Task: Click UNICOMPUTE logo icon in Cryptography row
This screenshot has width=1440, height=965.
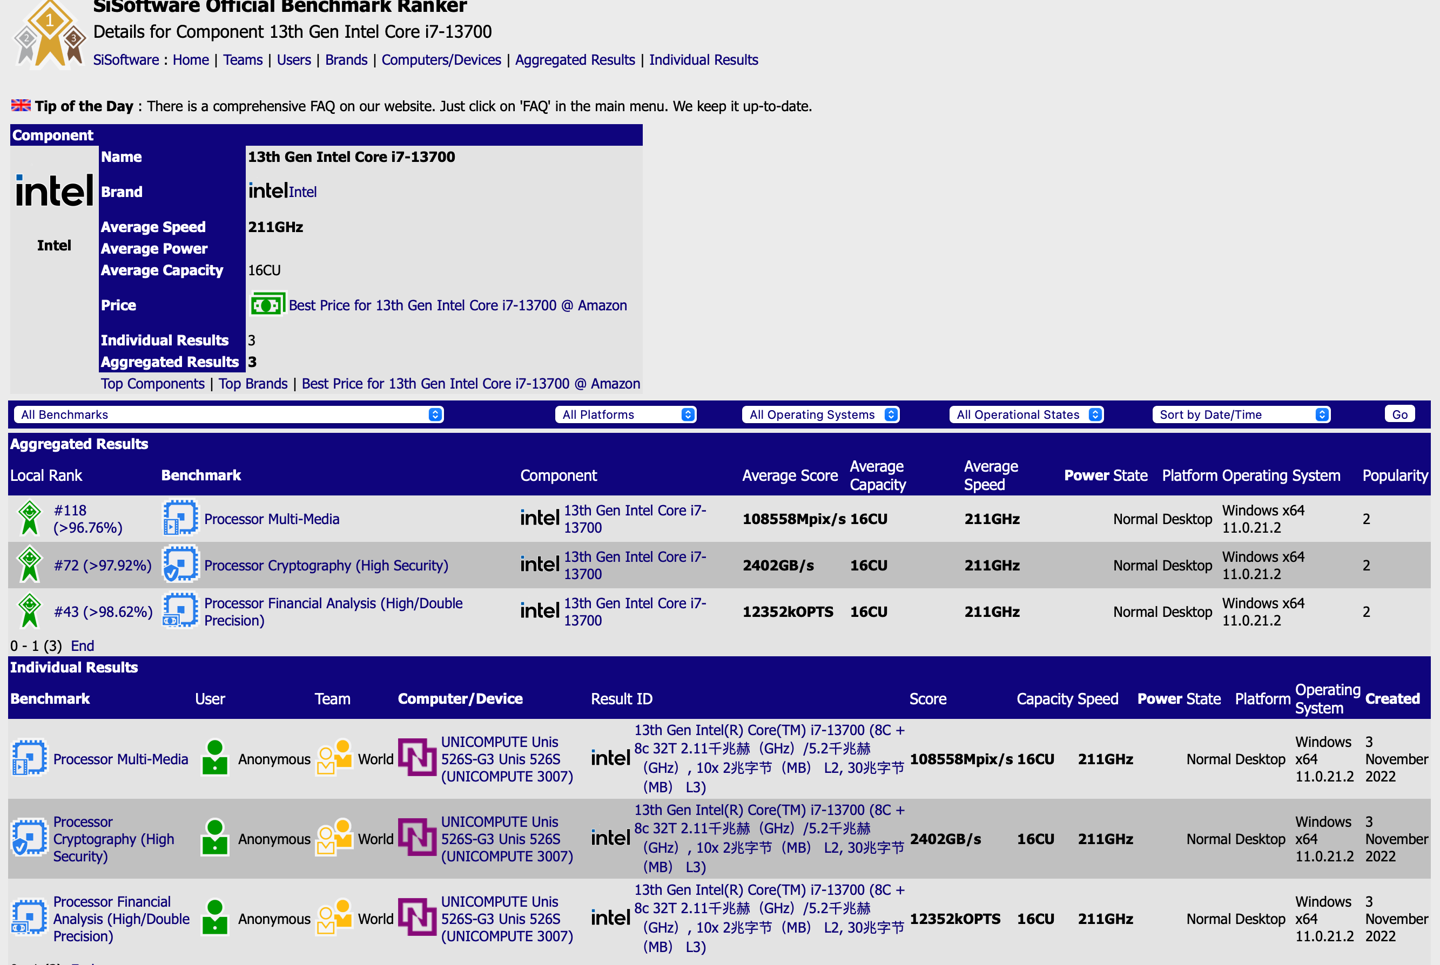Action: point(417,837)
